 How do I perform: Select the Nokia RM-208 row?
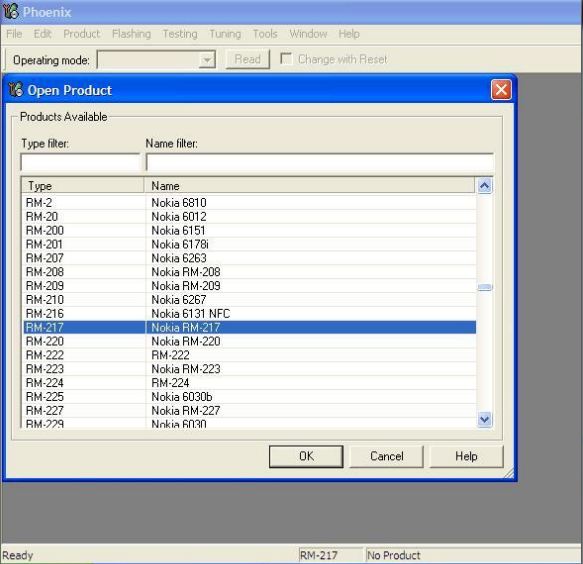click(x=249, y=272)
